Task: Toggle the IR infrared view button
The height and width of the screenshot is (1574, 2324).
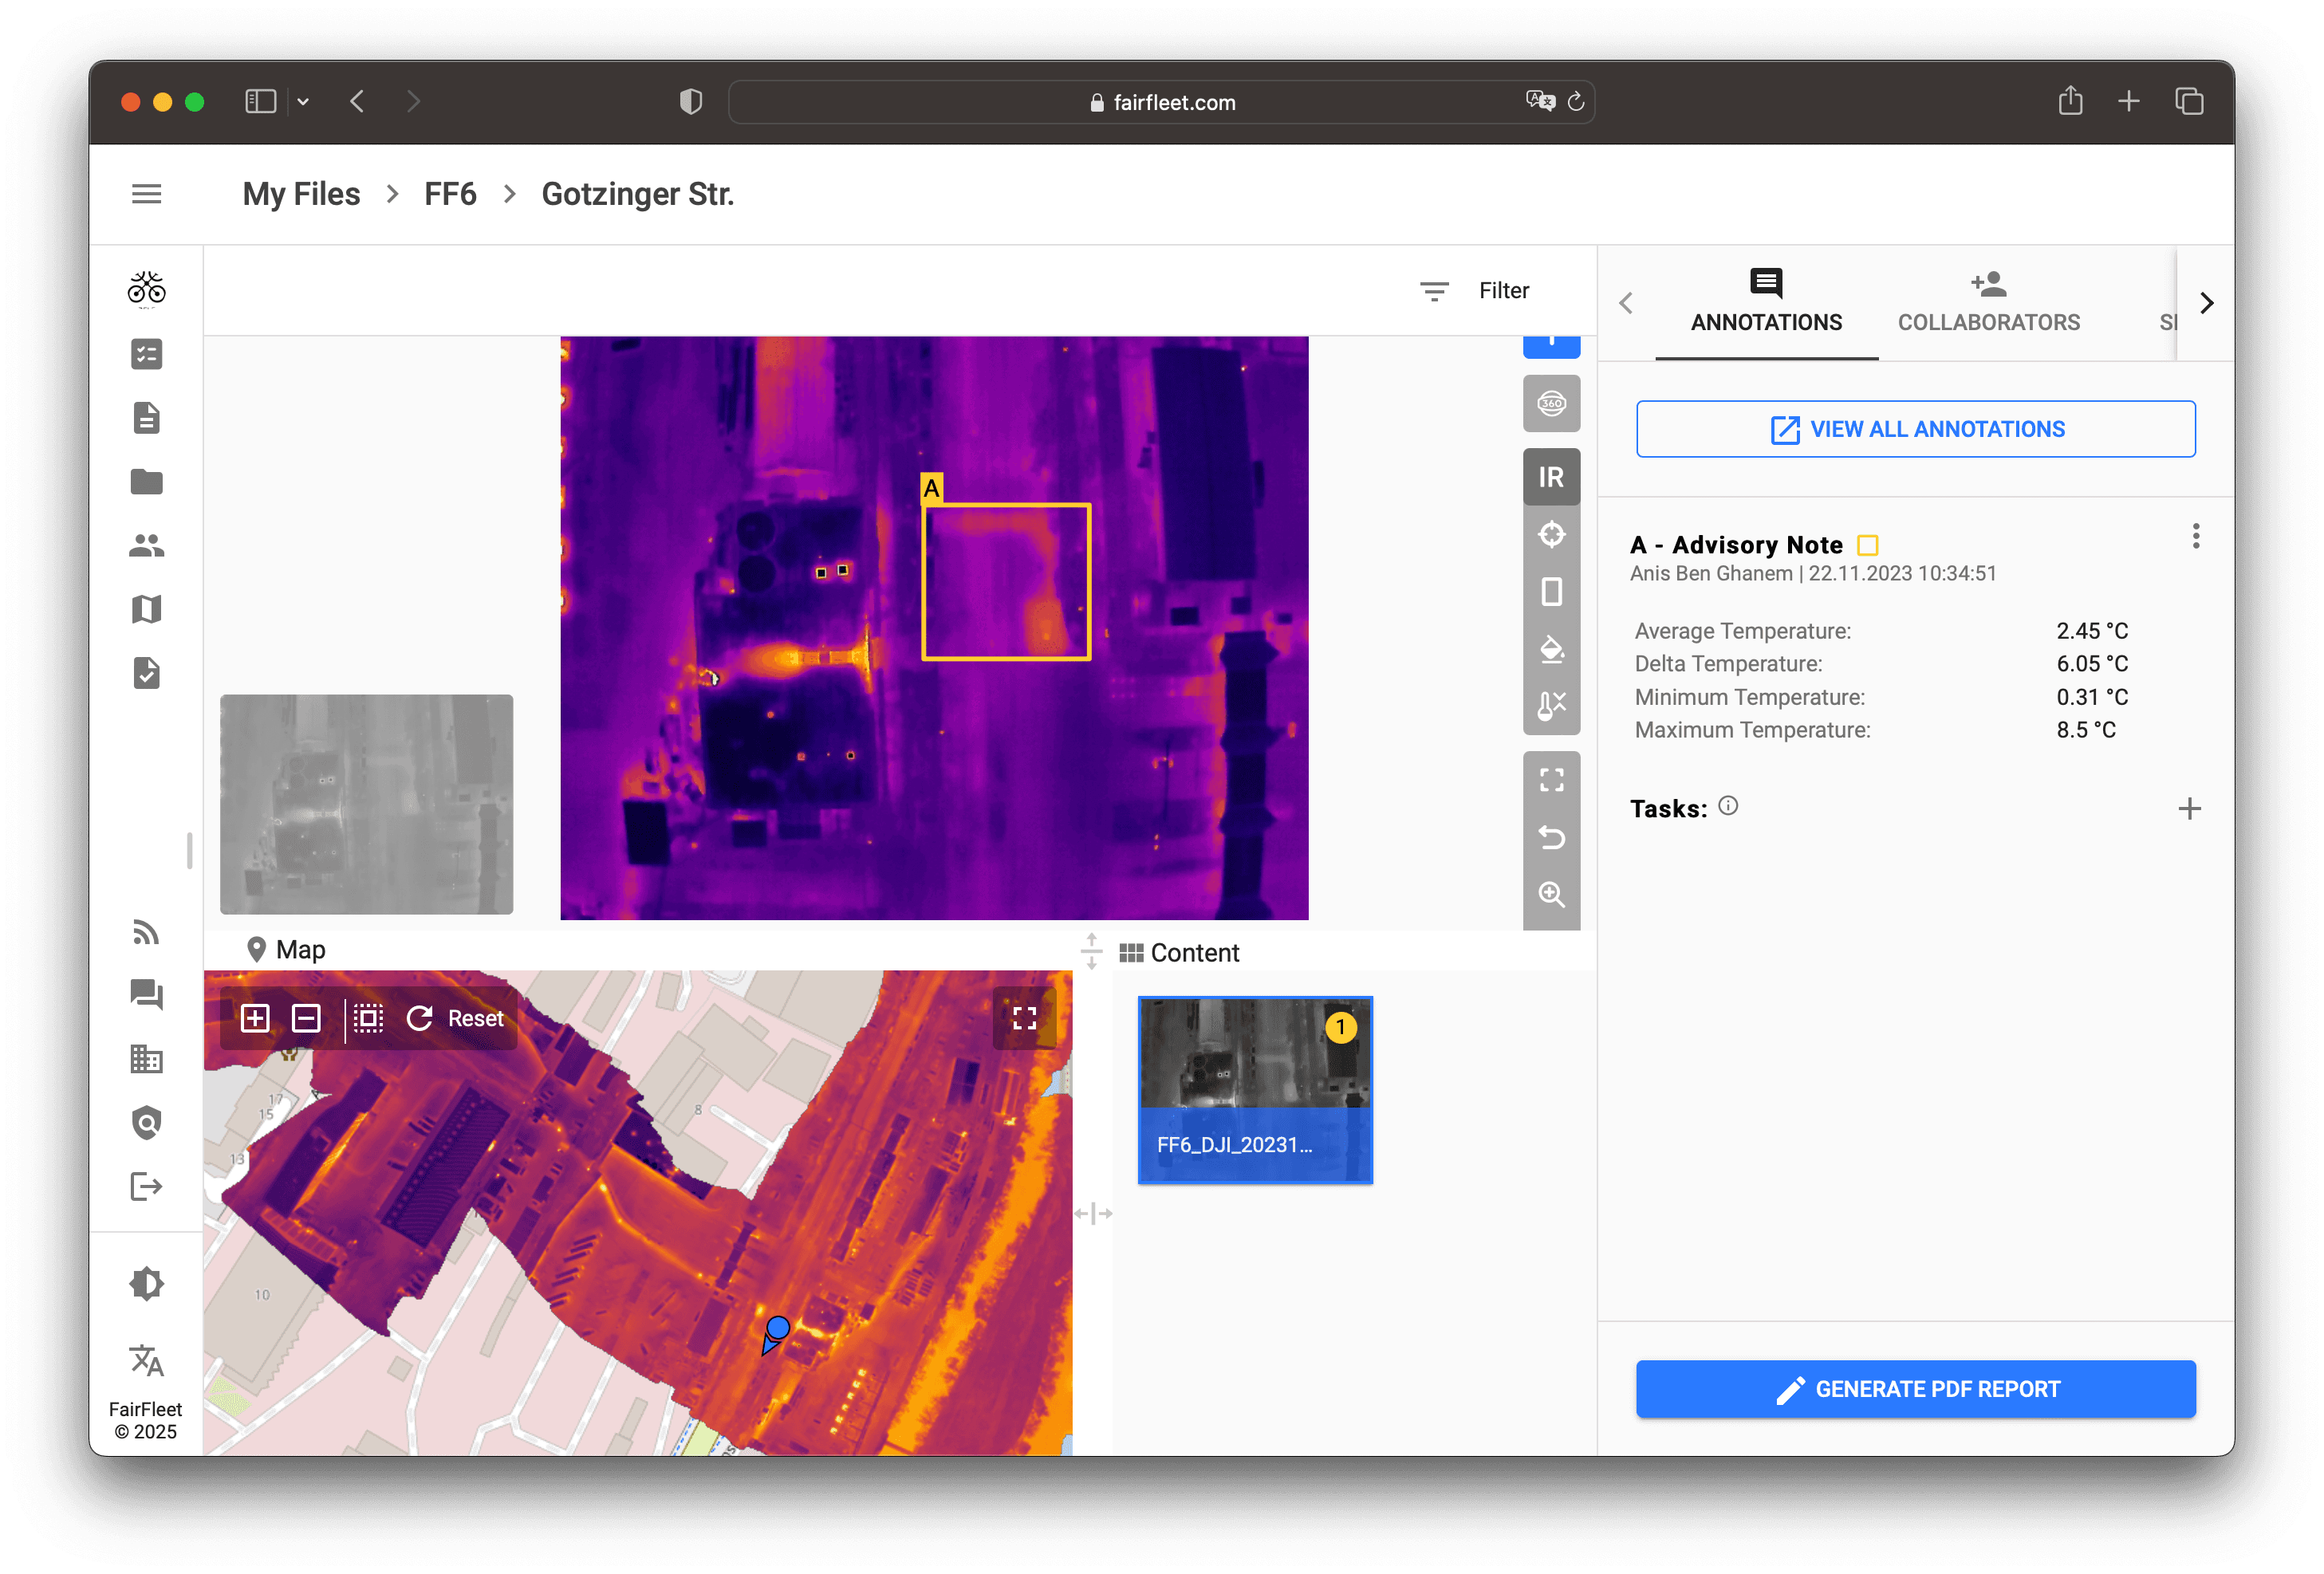Action: coord(1550,477)
